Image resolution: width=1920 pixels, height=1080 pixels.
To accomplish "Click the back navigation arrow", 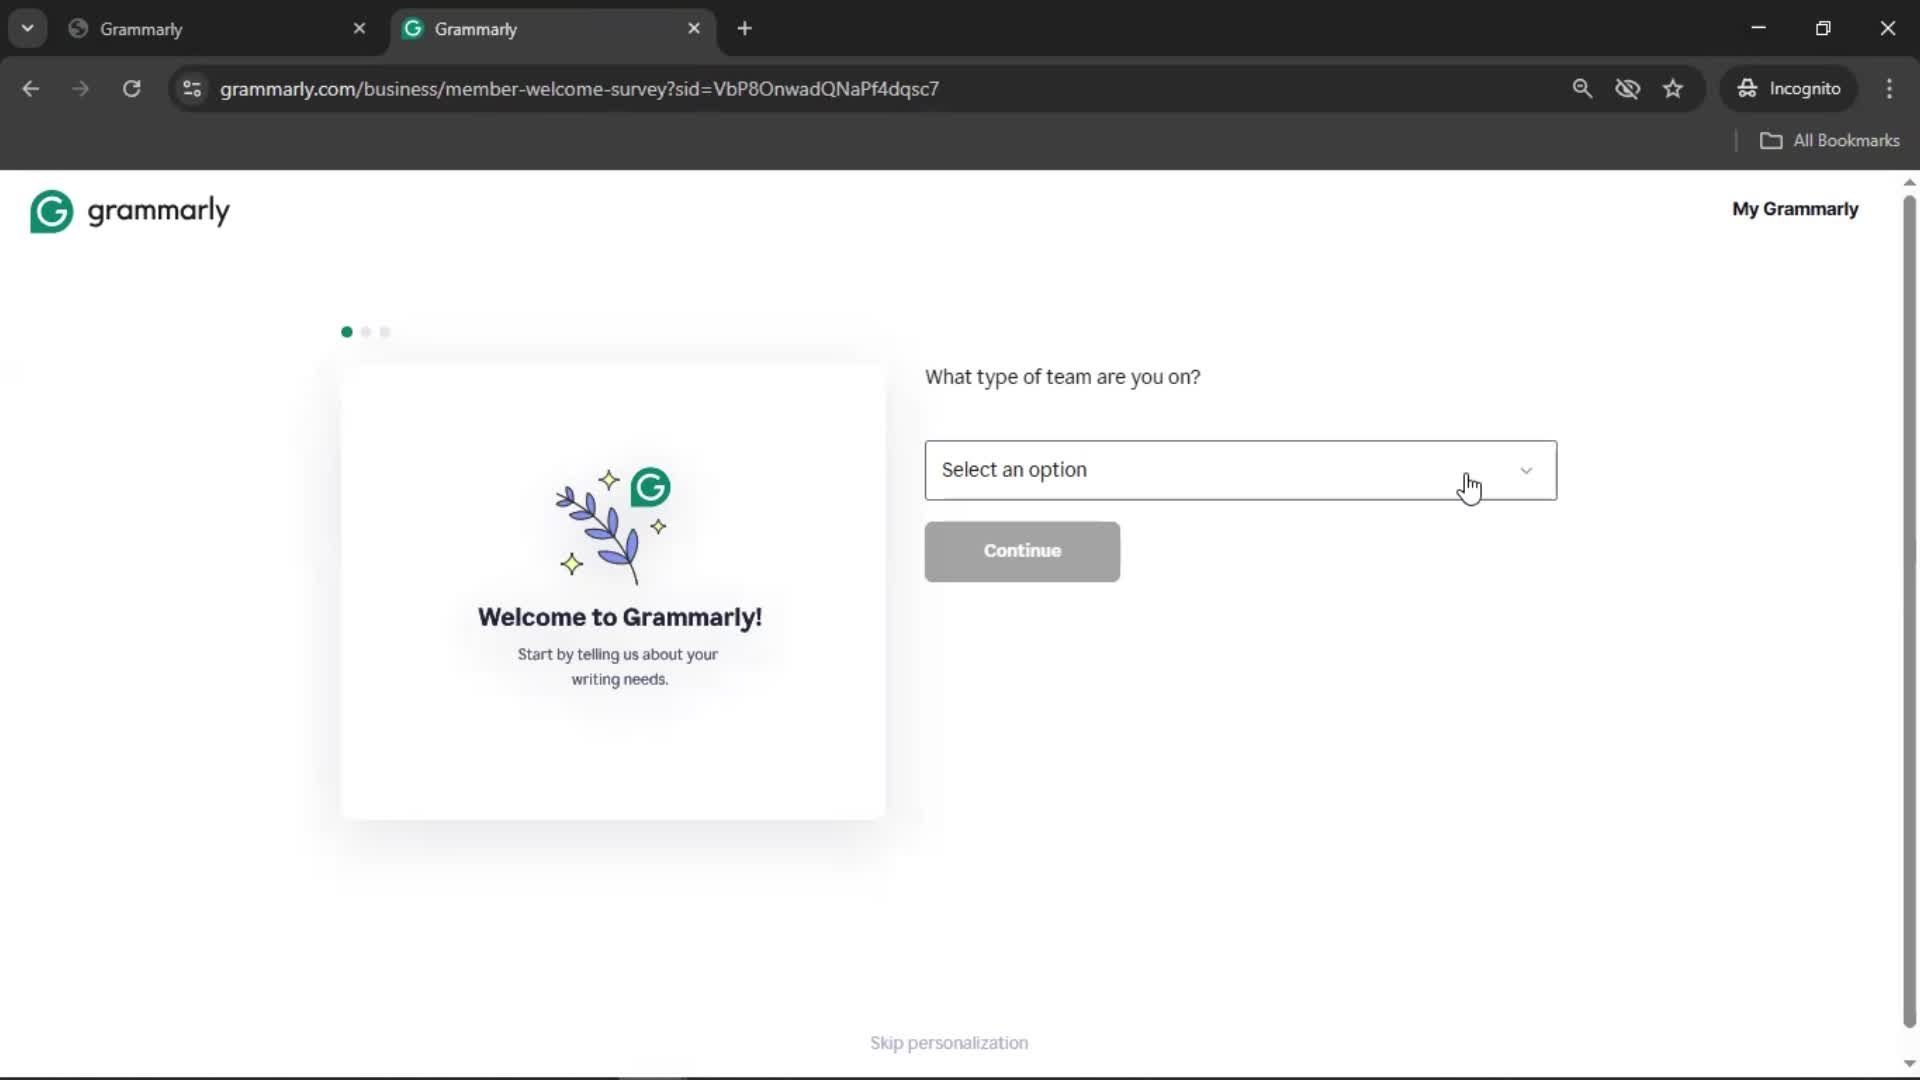I will pyautogui.click(x=31, y=89).
